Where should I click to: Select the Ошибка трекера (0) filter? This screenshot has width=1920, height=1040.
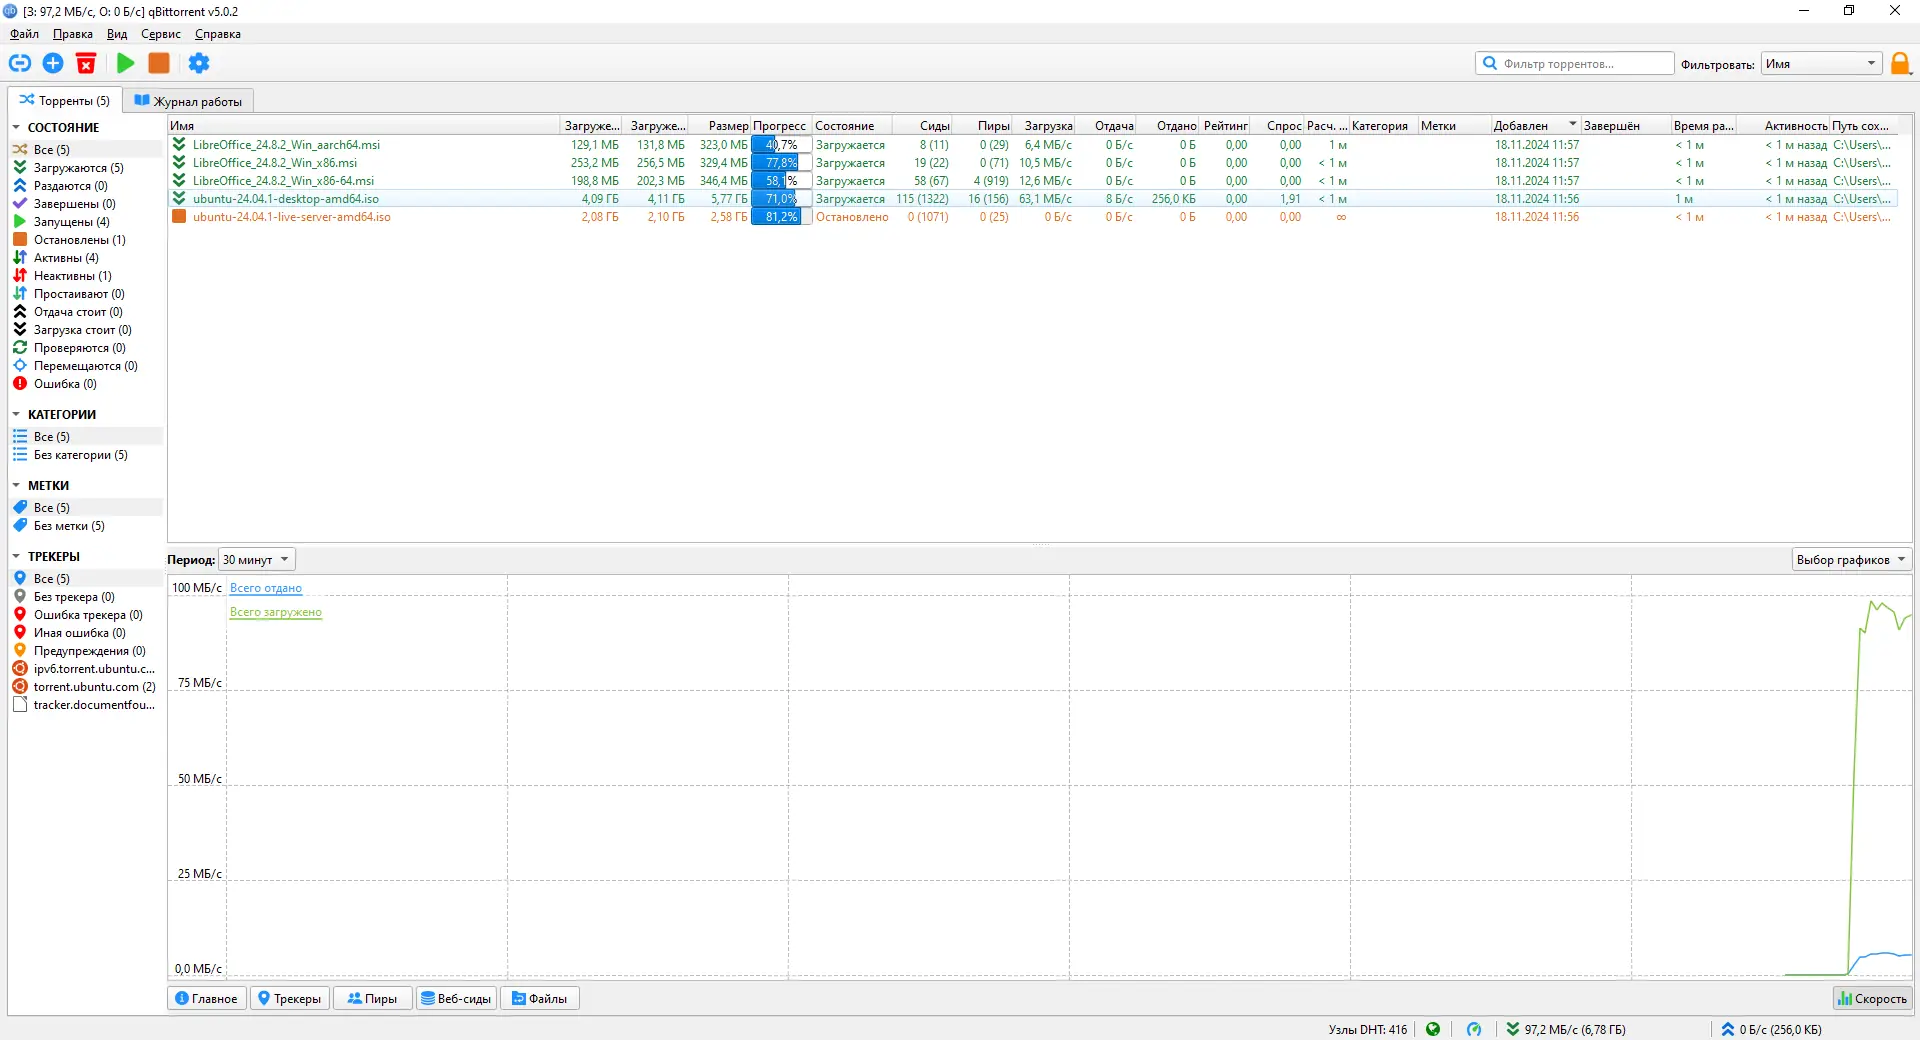point(86,615)
